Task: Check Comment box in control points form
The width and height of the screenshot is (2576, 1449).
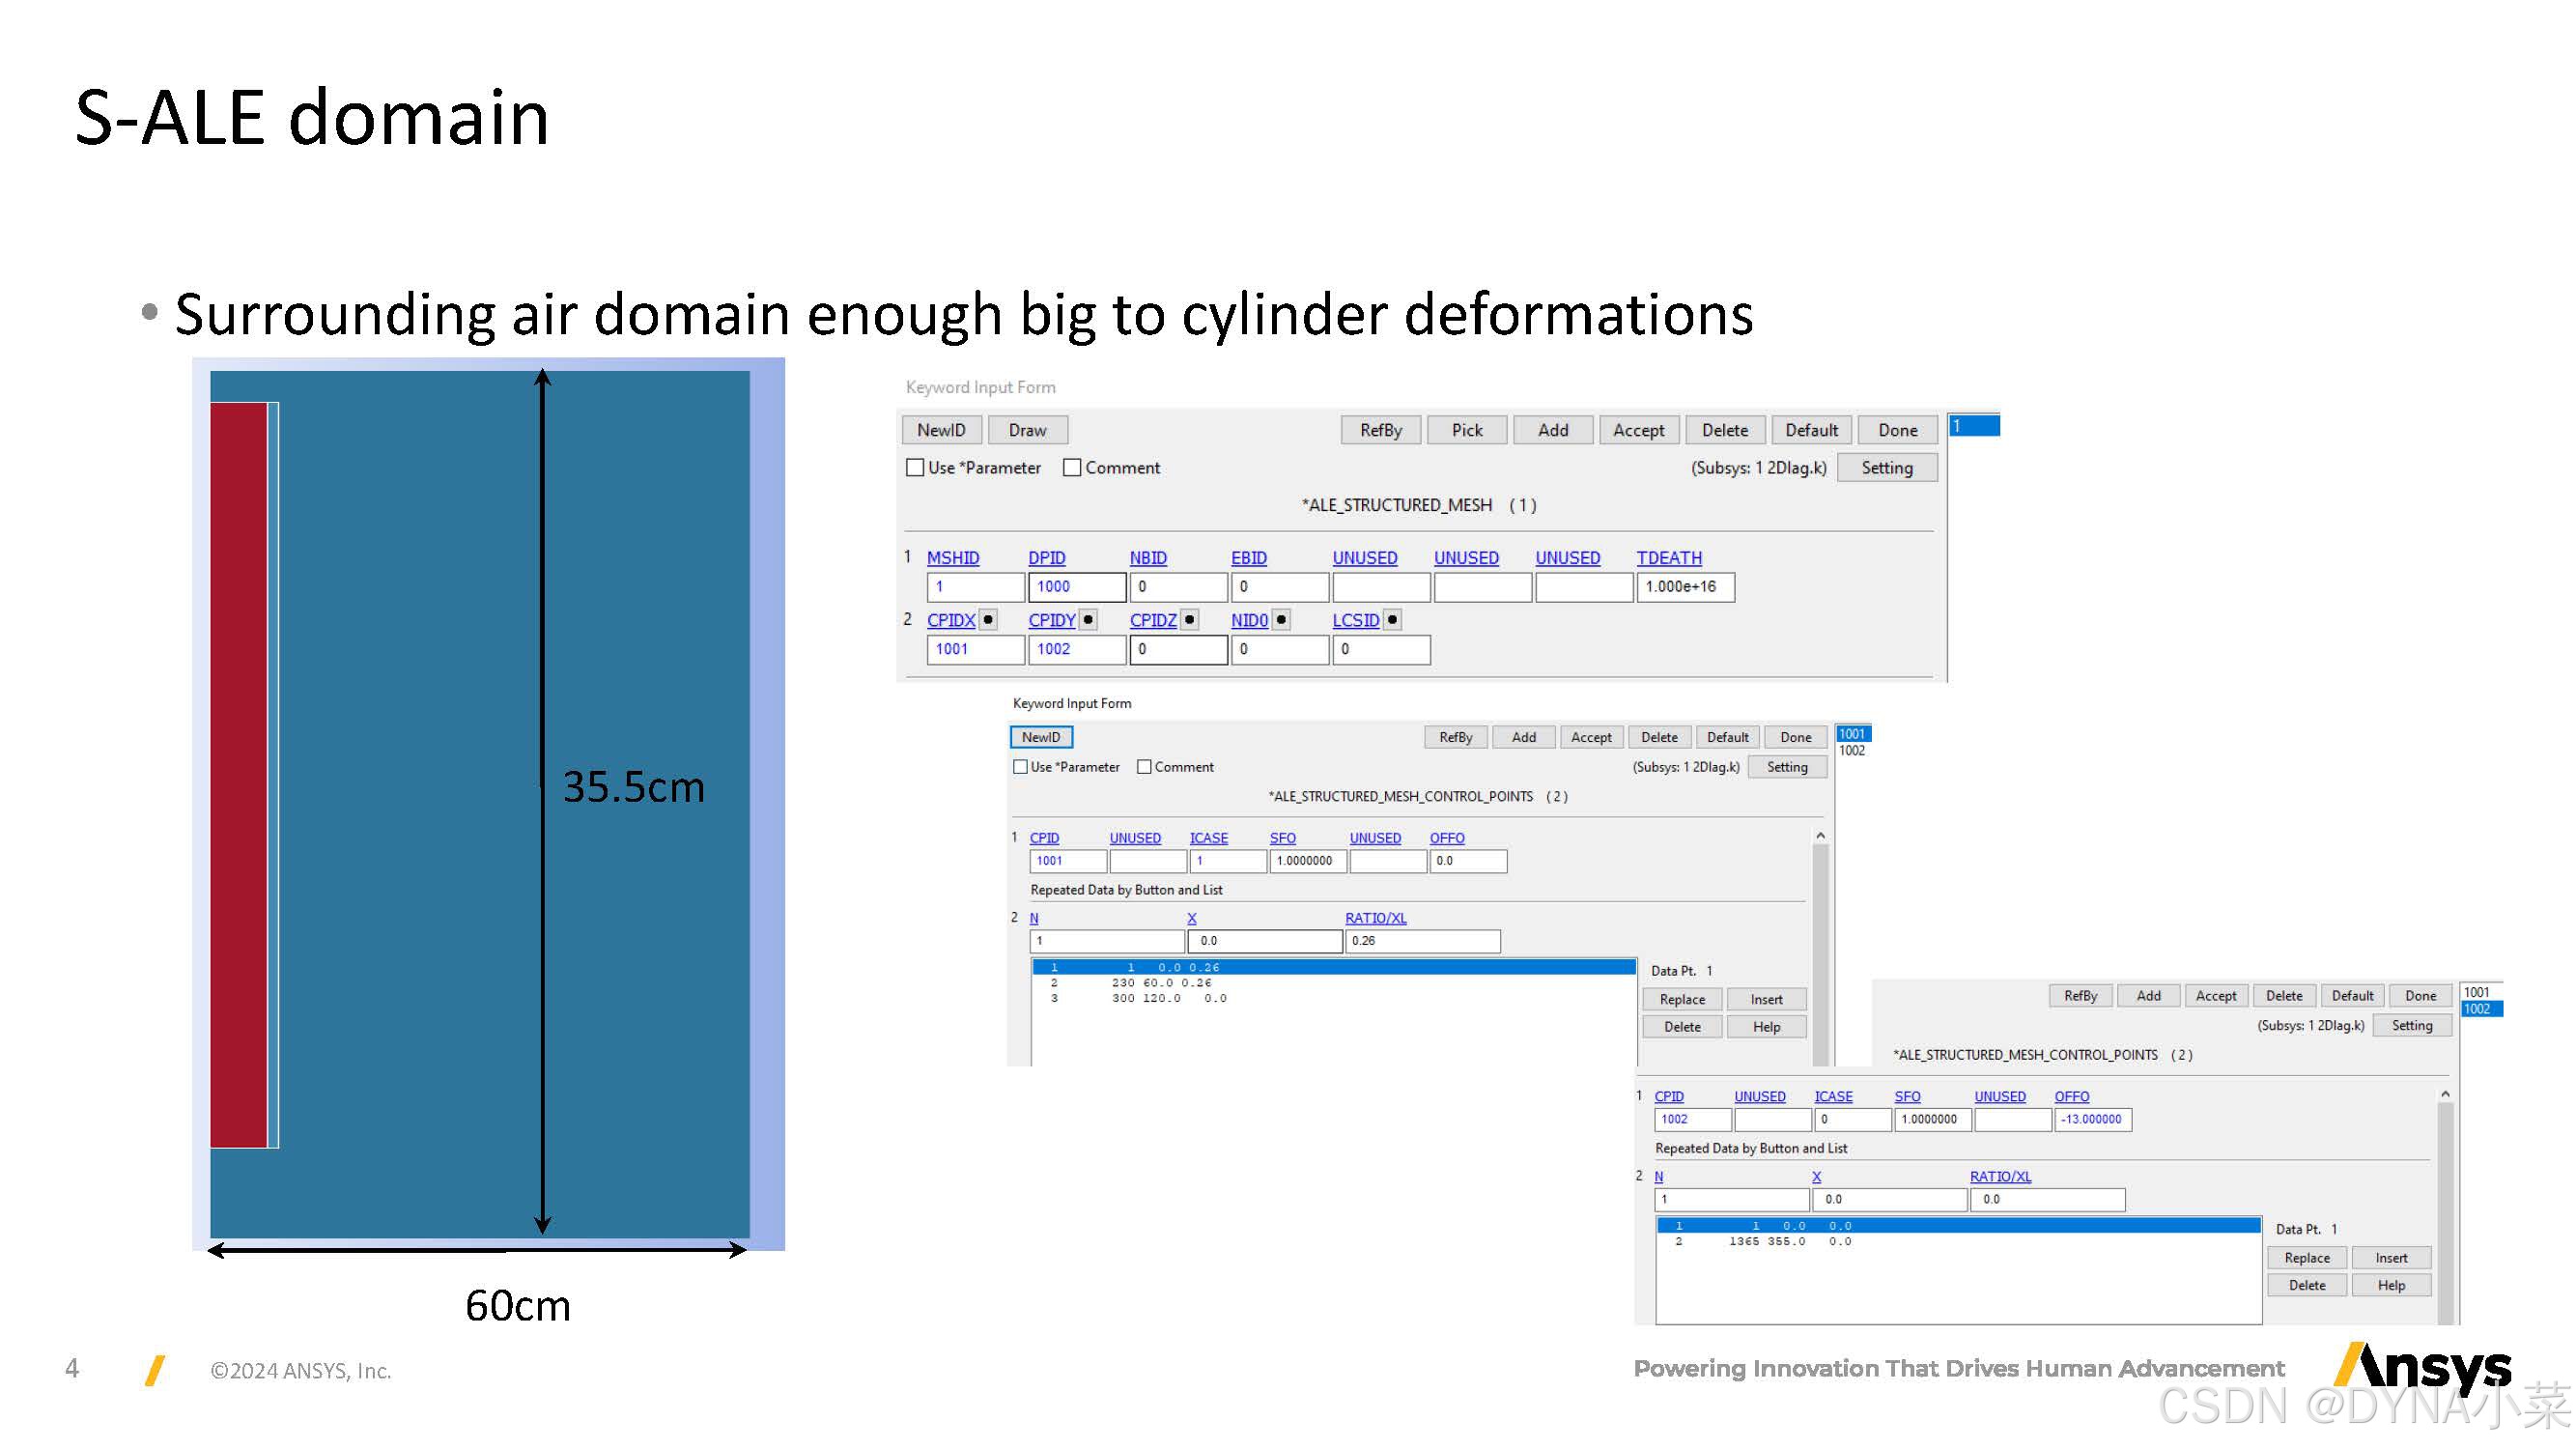Action: 1144,767
